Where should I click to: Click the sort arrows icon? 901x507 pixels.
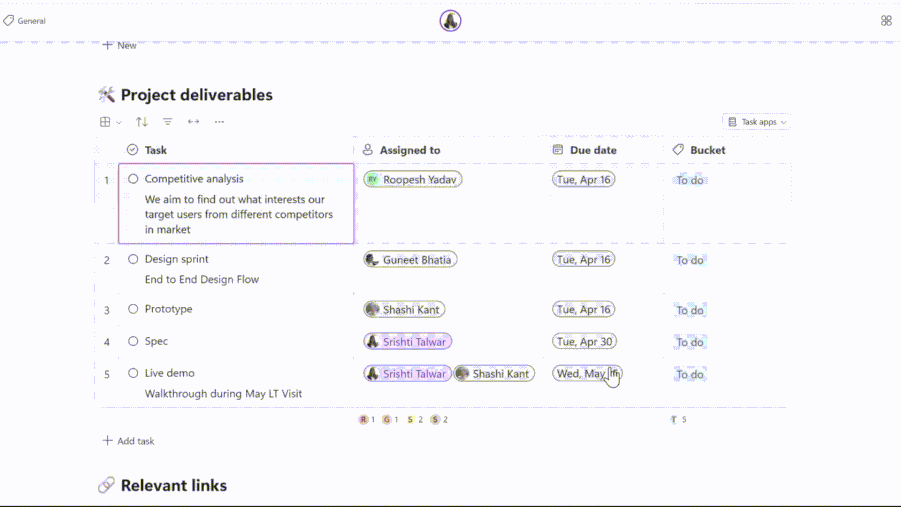(142, 122)
